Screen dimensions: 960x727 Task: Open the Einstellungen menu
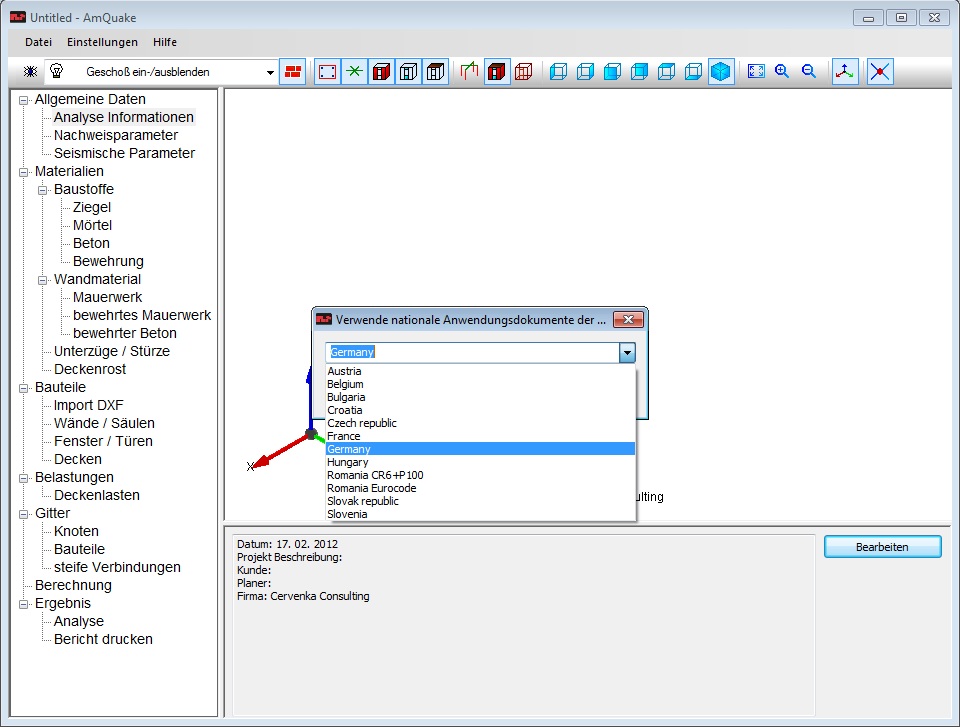click(x=102, y=42)
